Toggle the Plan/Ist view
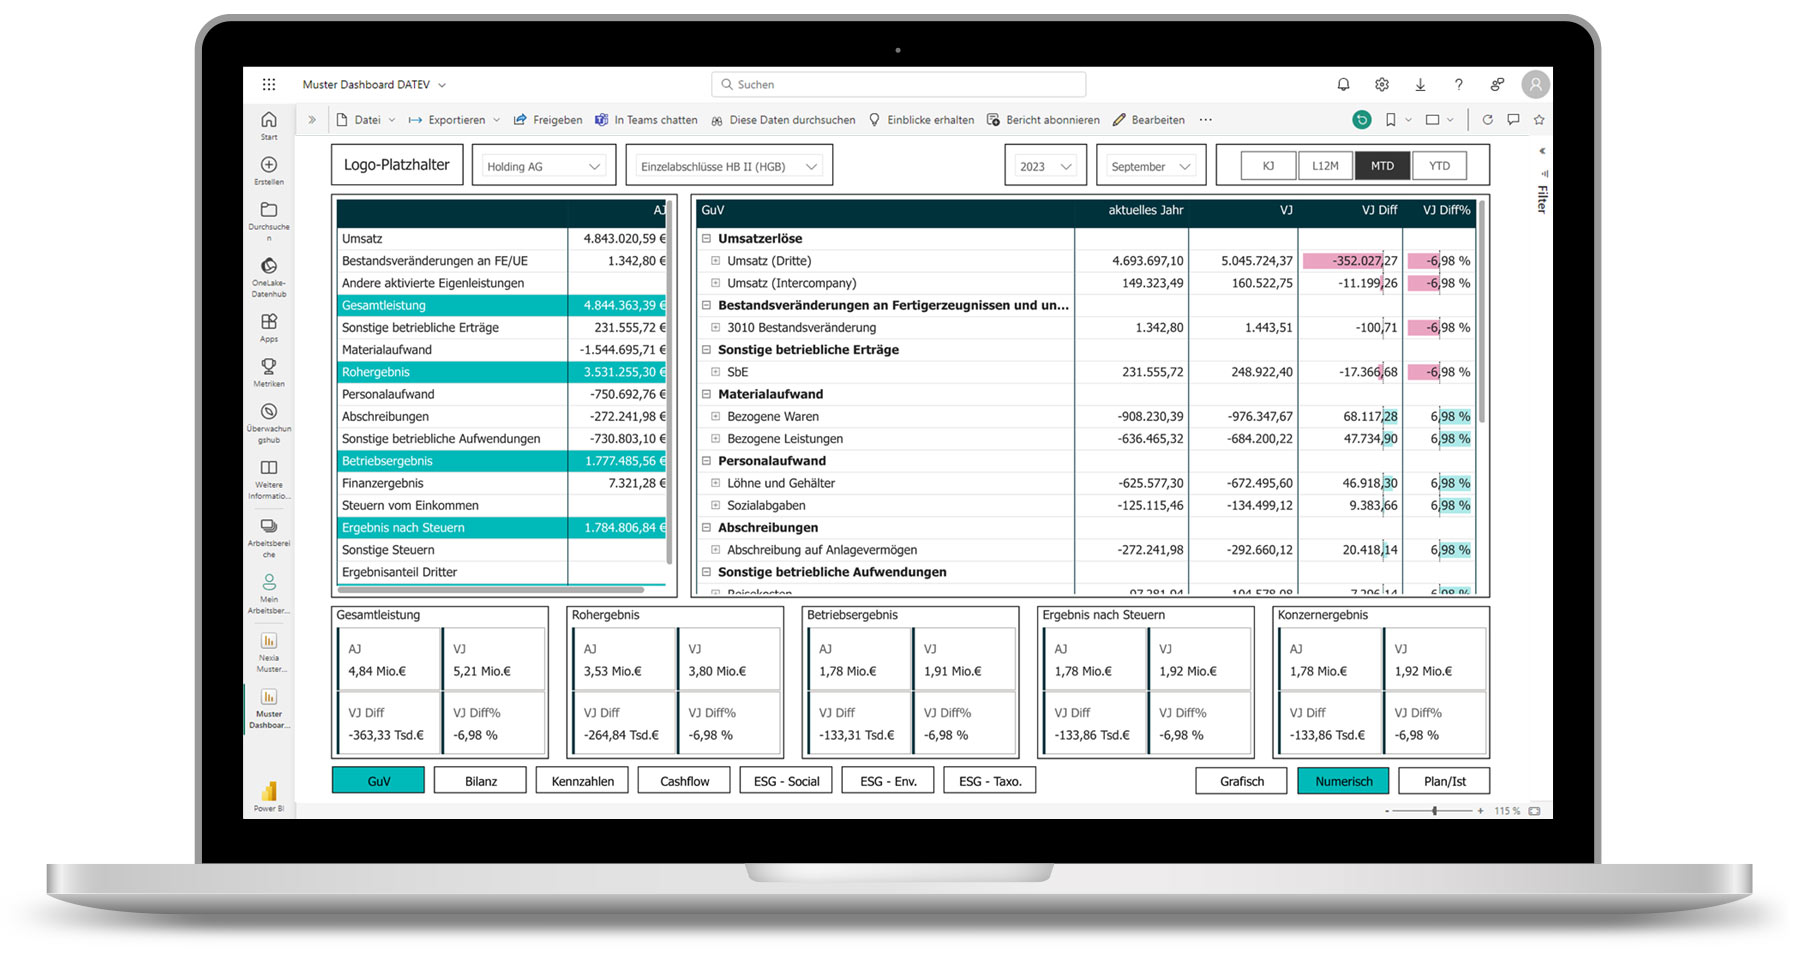Image resolution: width=1800 pixels, height=959 pixels. click(x=1444, y=780)
